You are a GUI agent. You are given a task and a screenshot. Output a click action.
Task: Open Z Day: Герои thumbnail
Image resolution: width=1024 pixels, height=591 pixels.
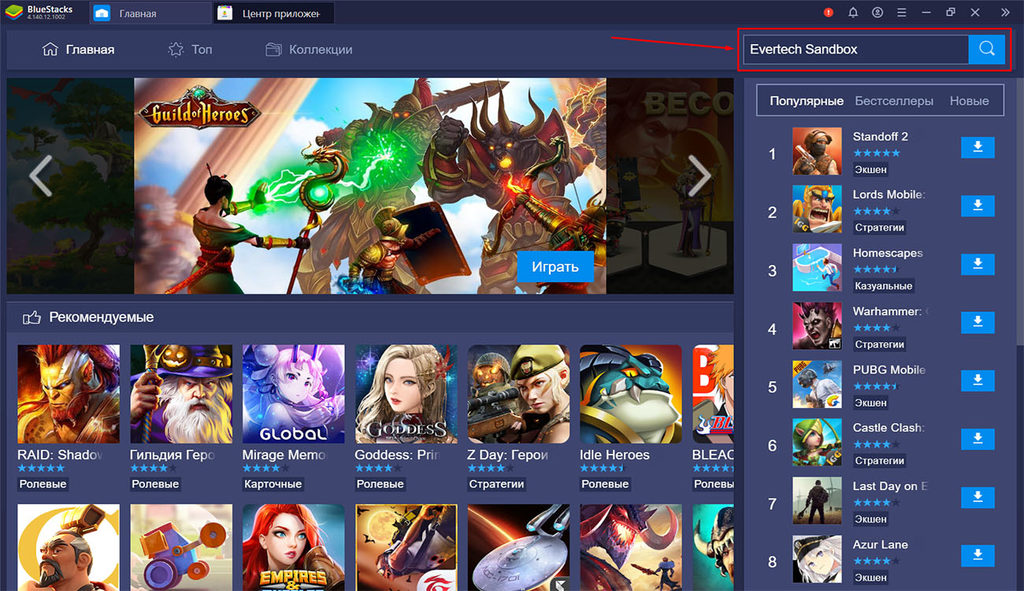519,394
